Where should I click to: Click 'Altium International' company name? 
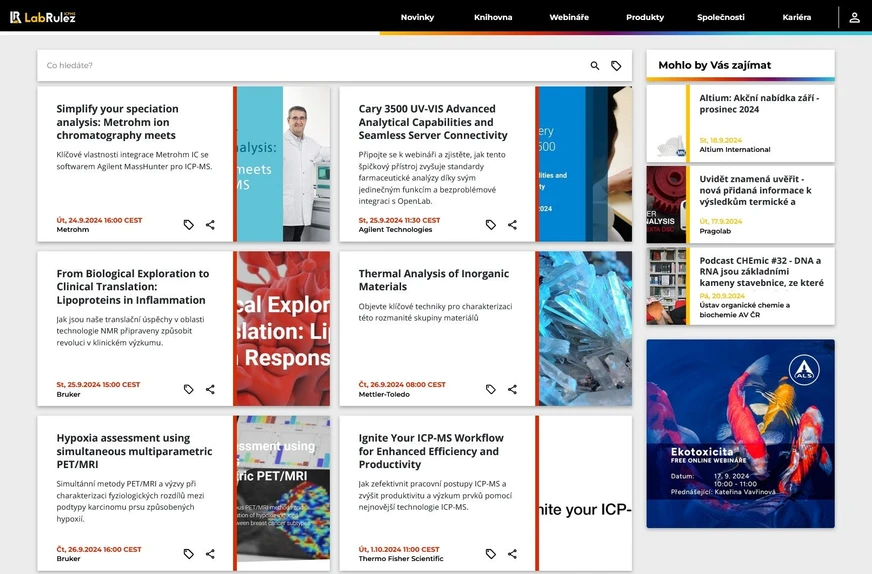coord(735,150)
